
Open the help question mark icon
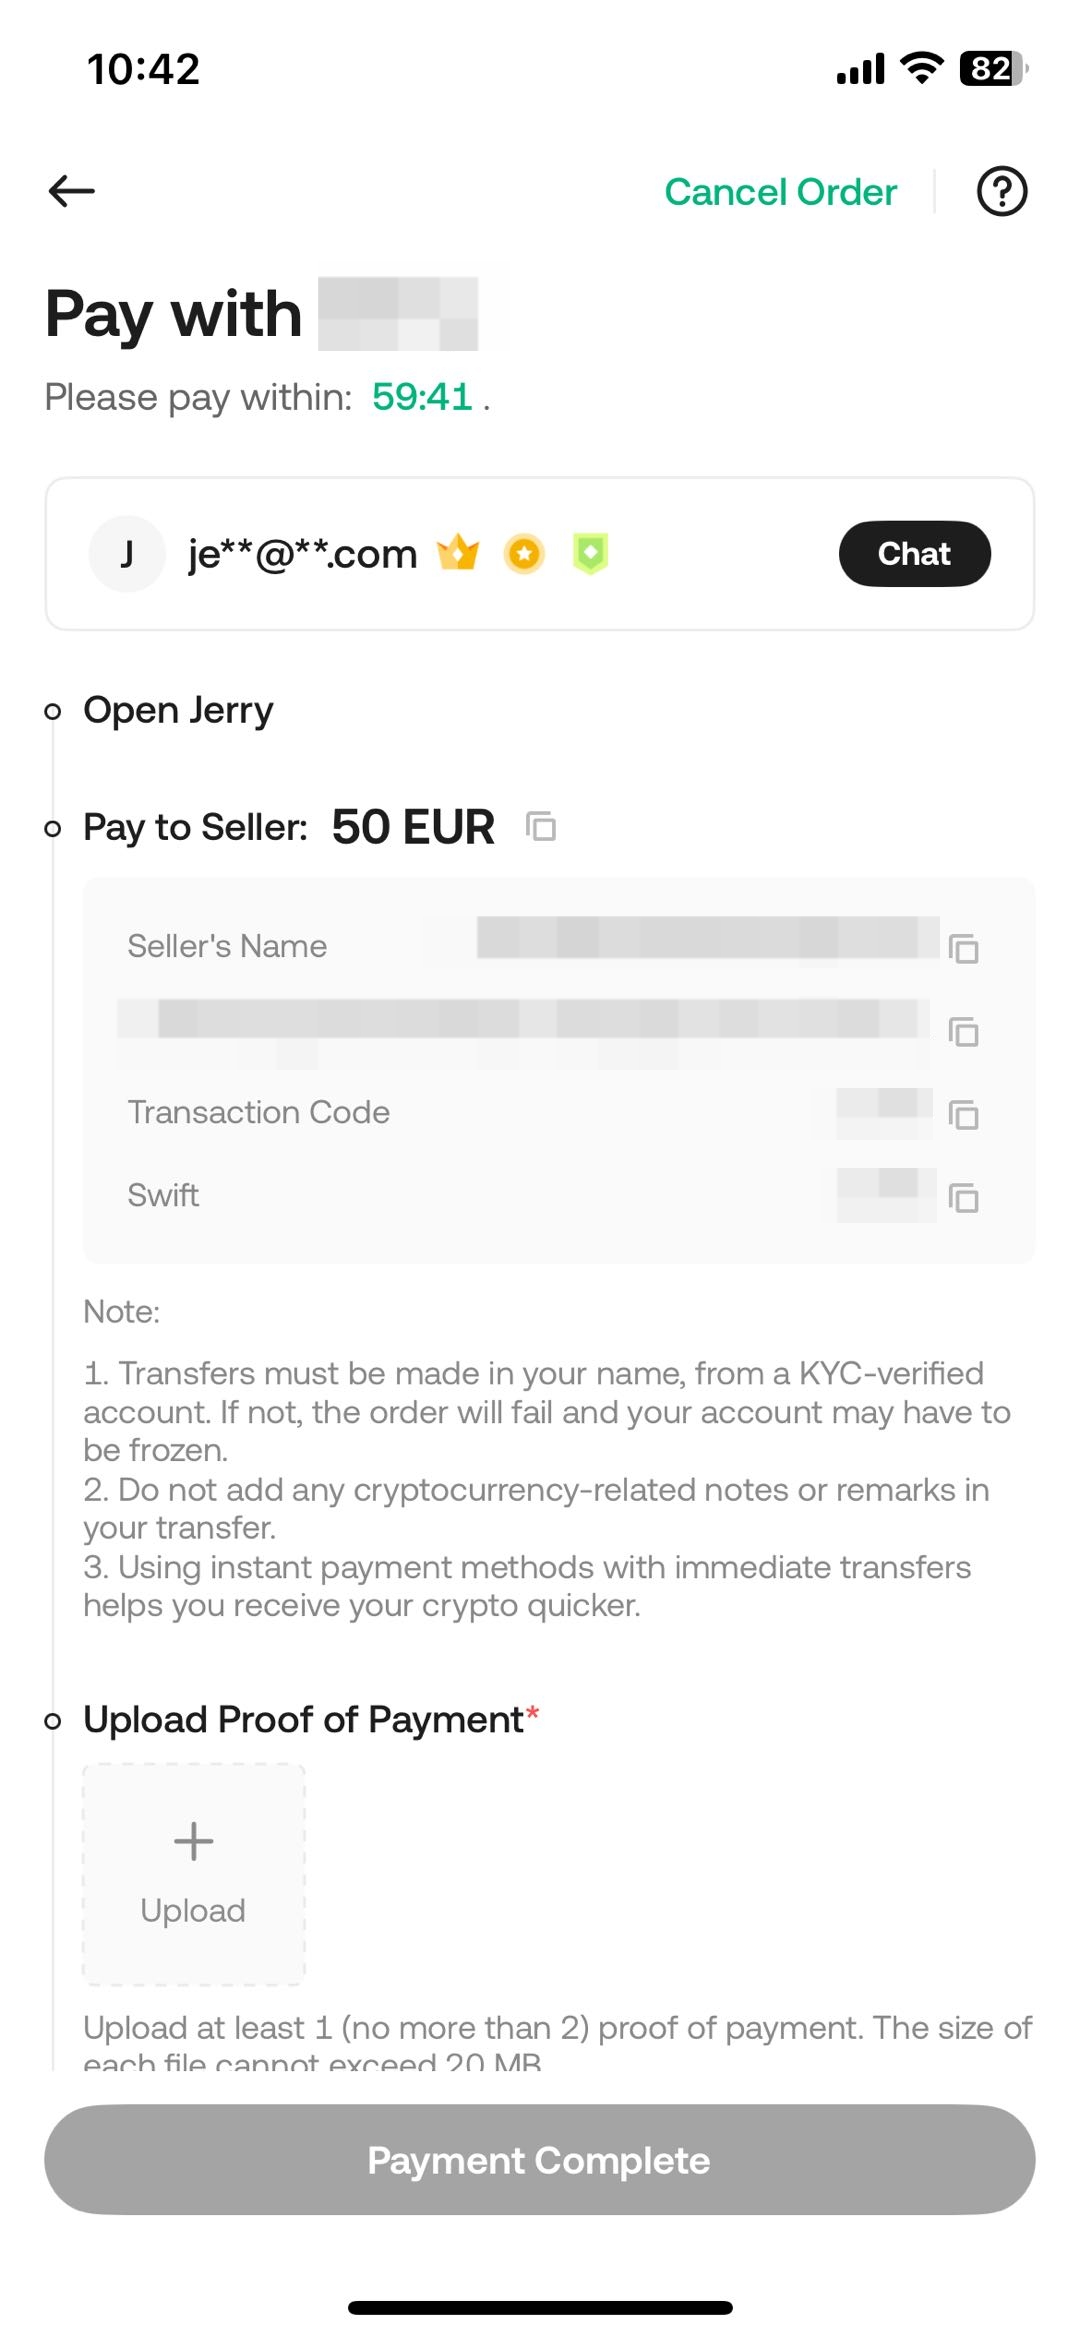[1001, 191]
